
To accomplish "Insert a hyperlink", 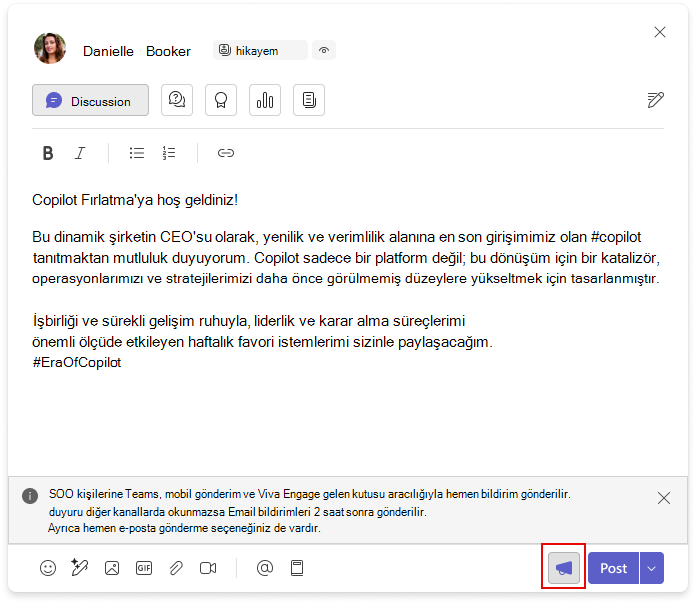I will coord(225,153).
